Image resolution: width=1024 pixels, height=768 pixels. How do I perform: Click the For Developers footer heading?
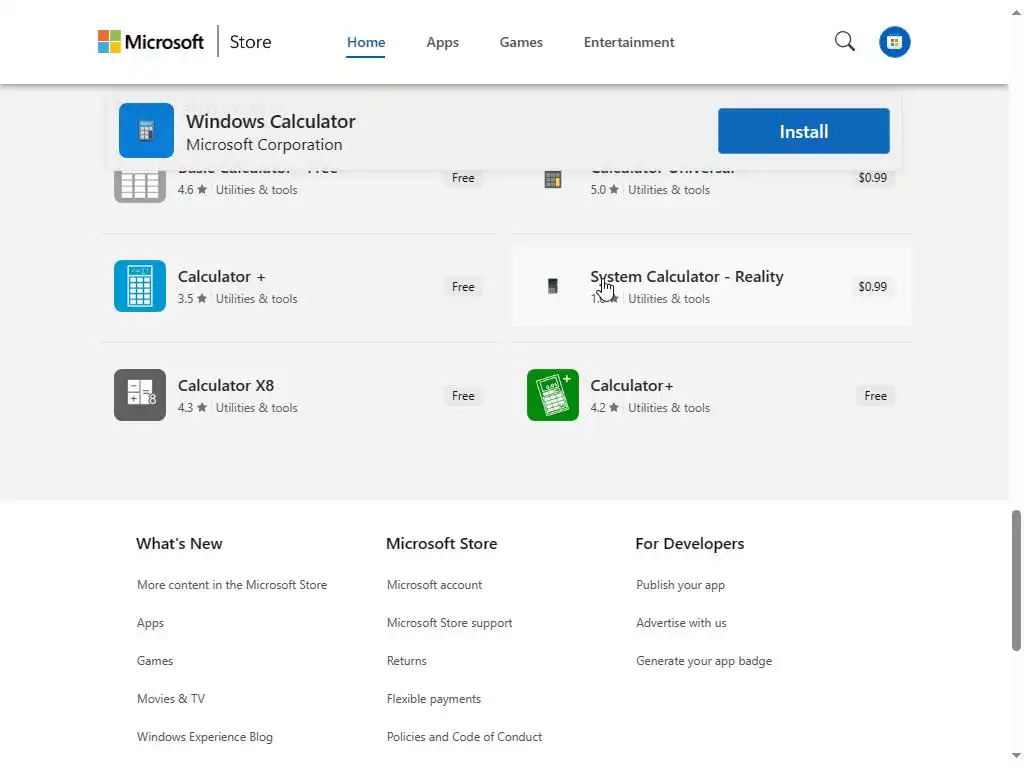tap(690, 543)
